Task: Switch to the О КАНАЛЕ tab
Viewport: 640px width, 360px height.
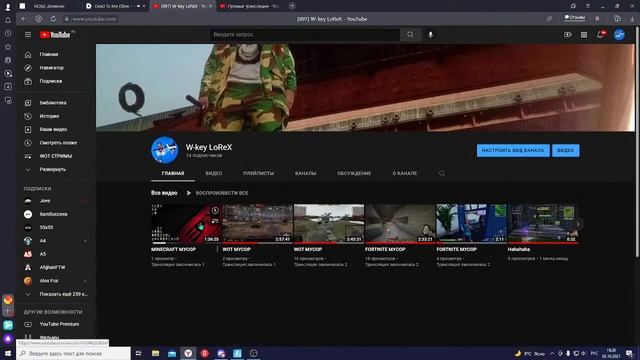Action: coord(404,173)
